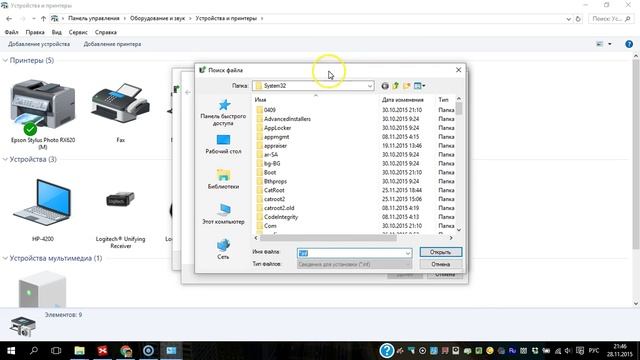Click Добавление устройства in the toolbar
The image size is (640, 360).
[39, 44]
